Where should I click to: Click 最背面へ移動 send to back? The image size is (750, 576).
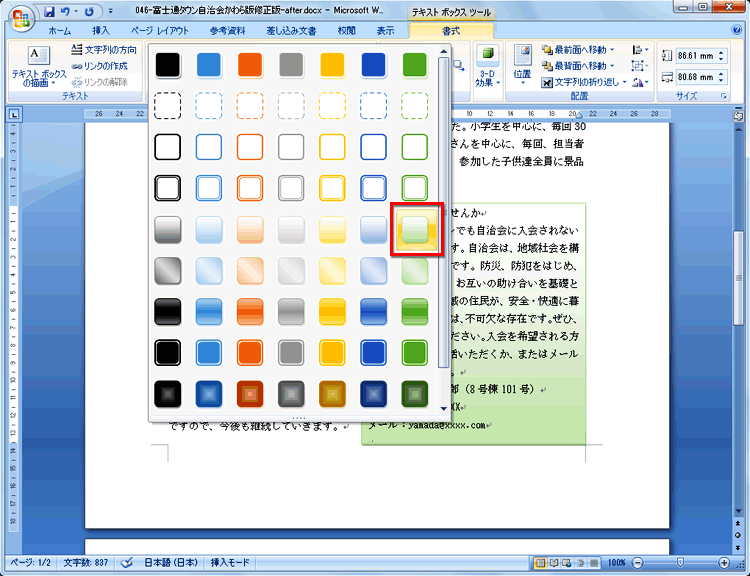(x=574, y=66)
